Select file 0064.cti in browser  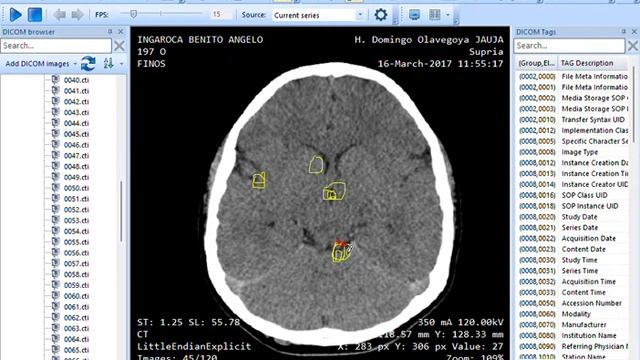pos(76,339)
